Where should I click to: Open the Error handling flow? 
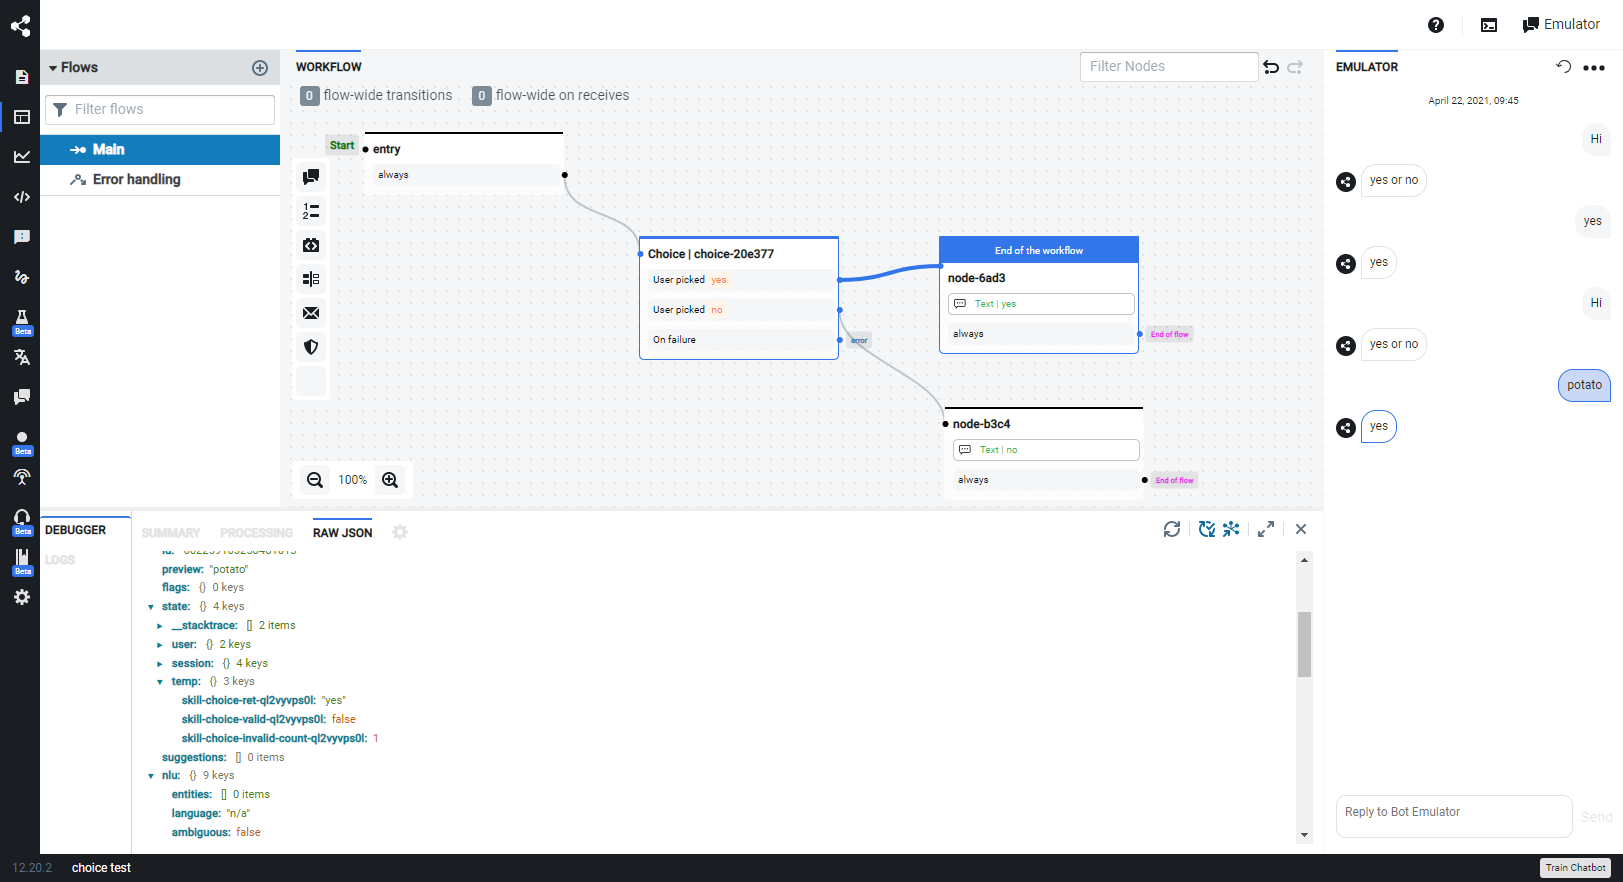point(160,180)
